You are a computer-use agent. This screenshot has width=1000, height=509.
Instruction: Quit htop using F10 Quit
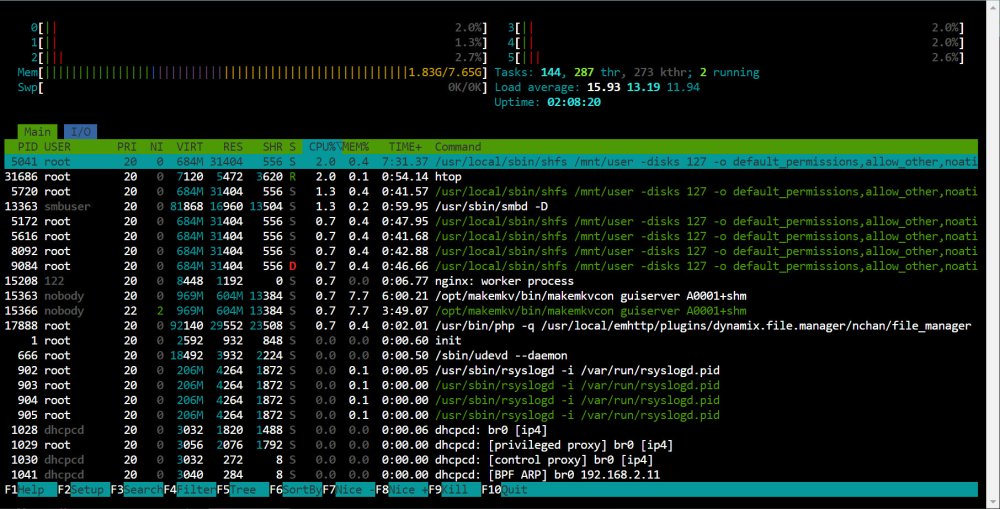[504, 490]
